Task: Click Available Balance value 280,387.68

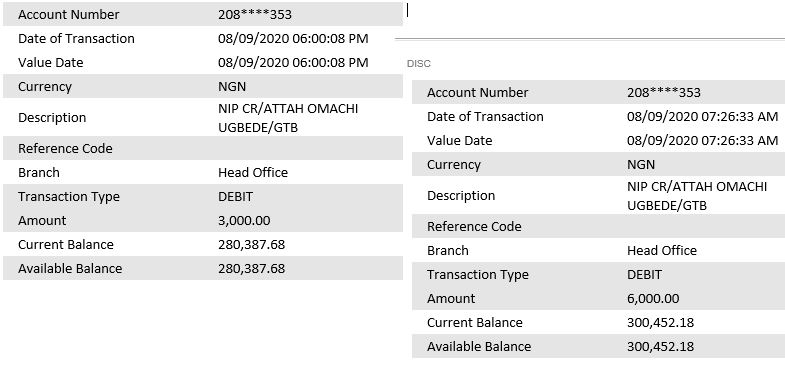Action: pos(251,268)
